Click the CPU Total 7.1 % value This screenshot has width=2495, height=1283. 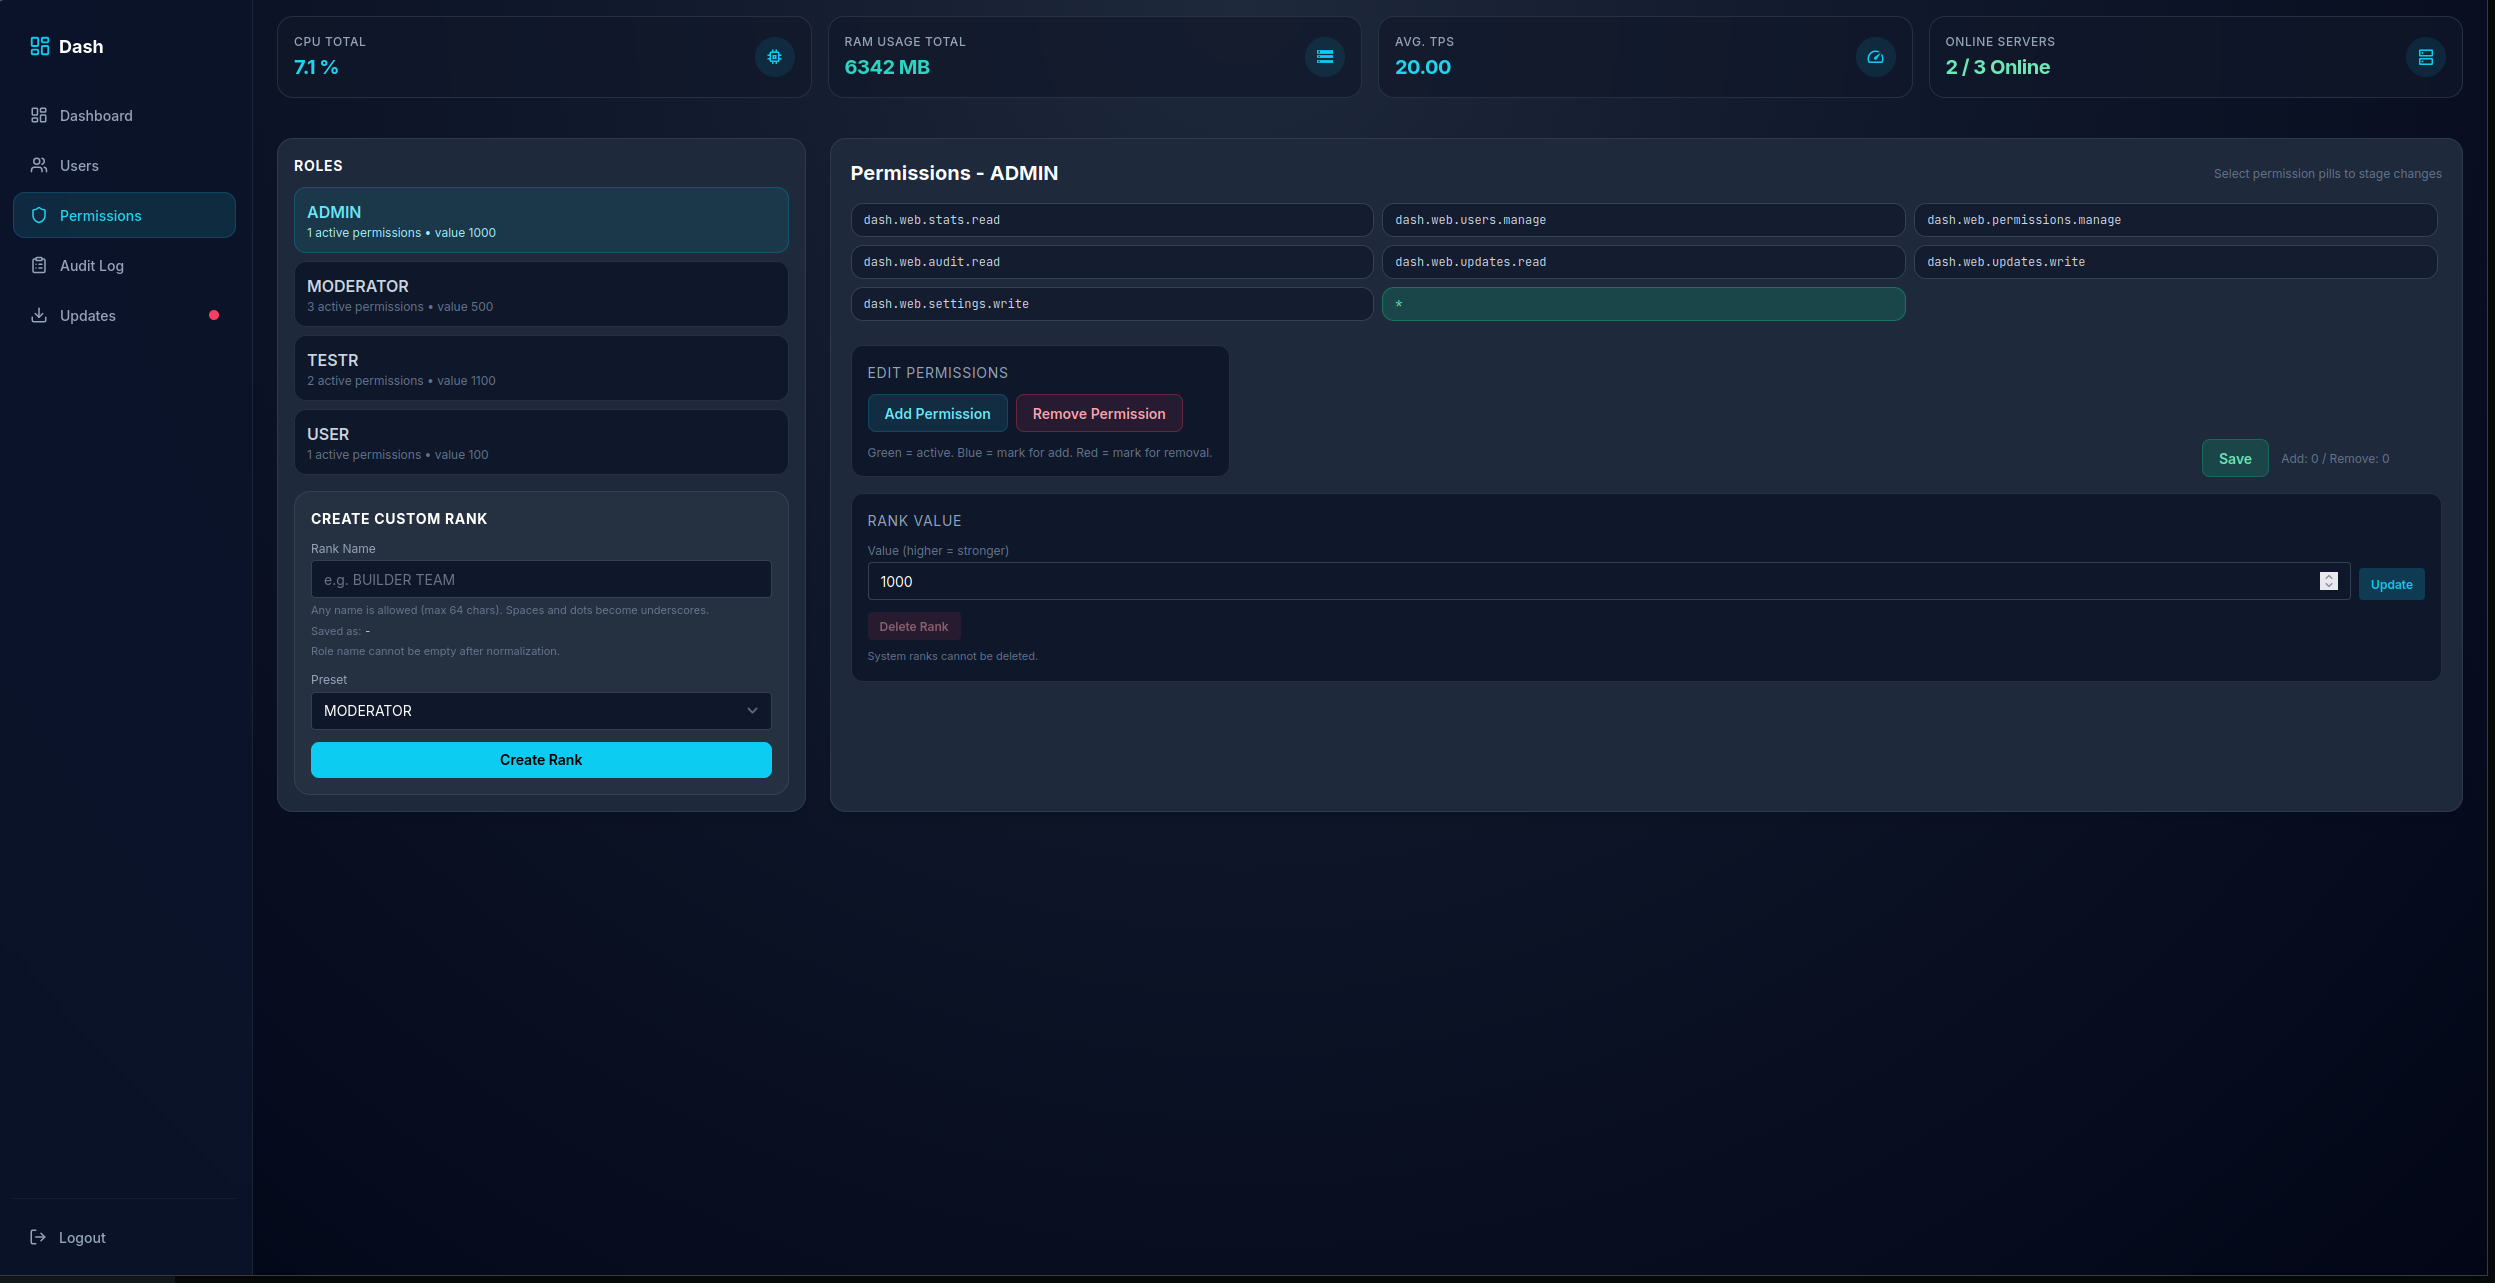pyautogui.click(x=316, y=67)
